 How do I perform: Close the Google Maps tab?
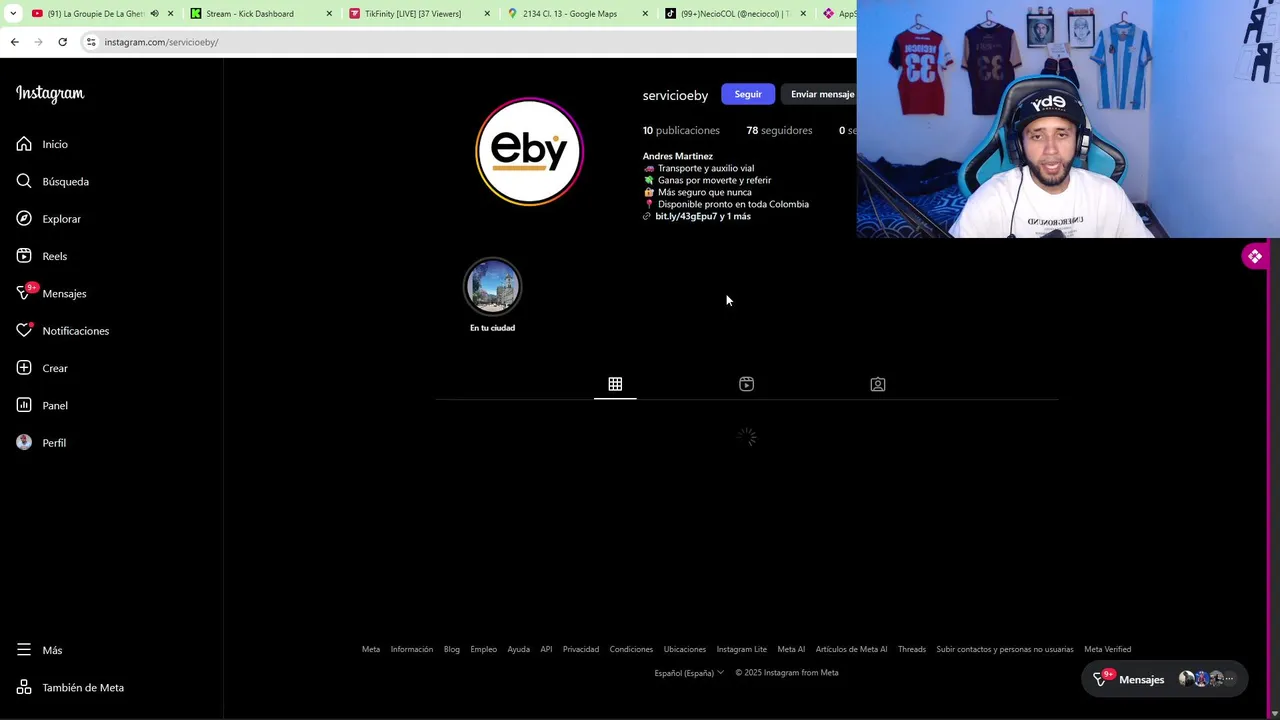click(x=645, y=14)
